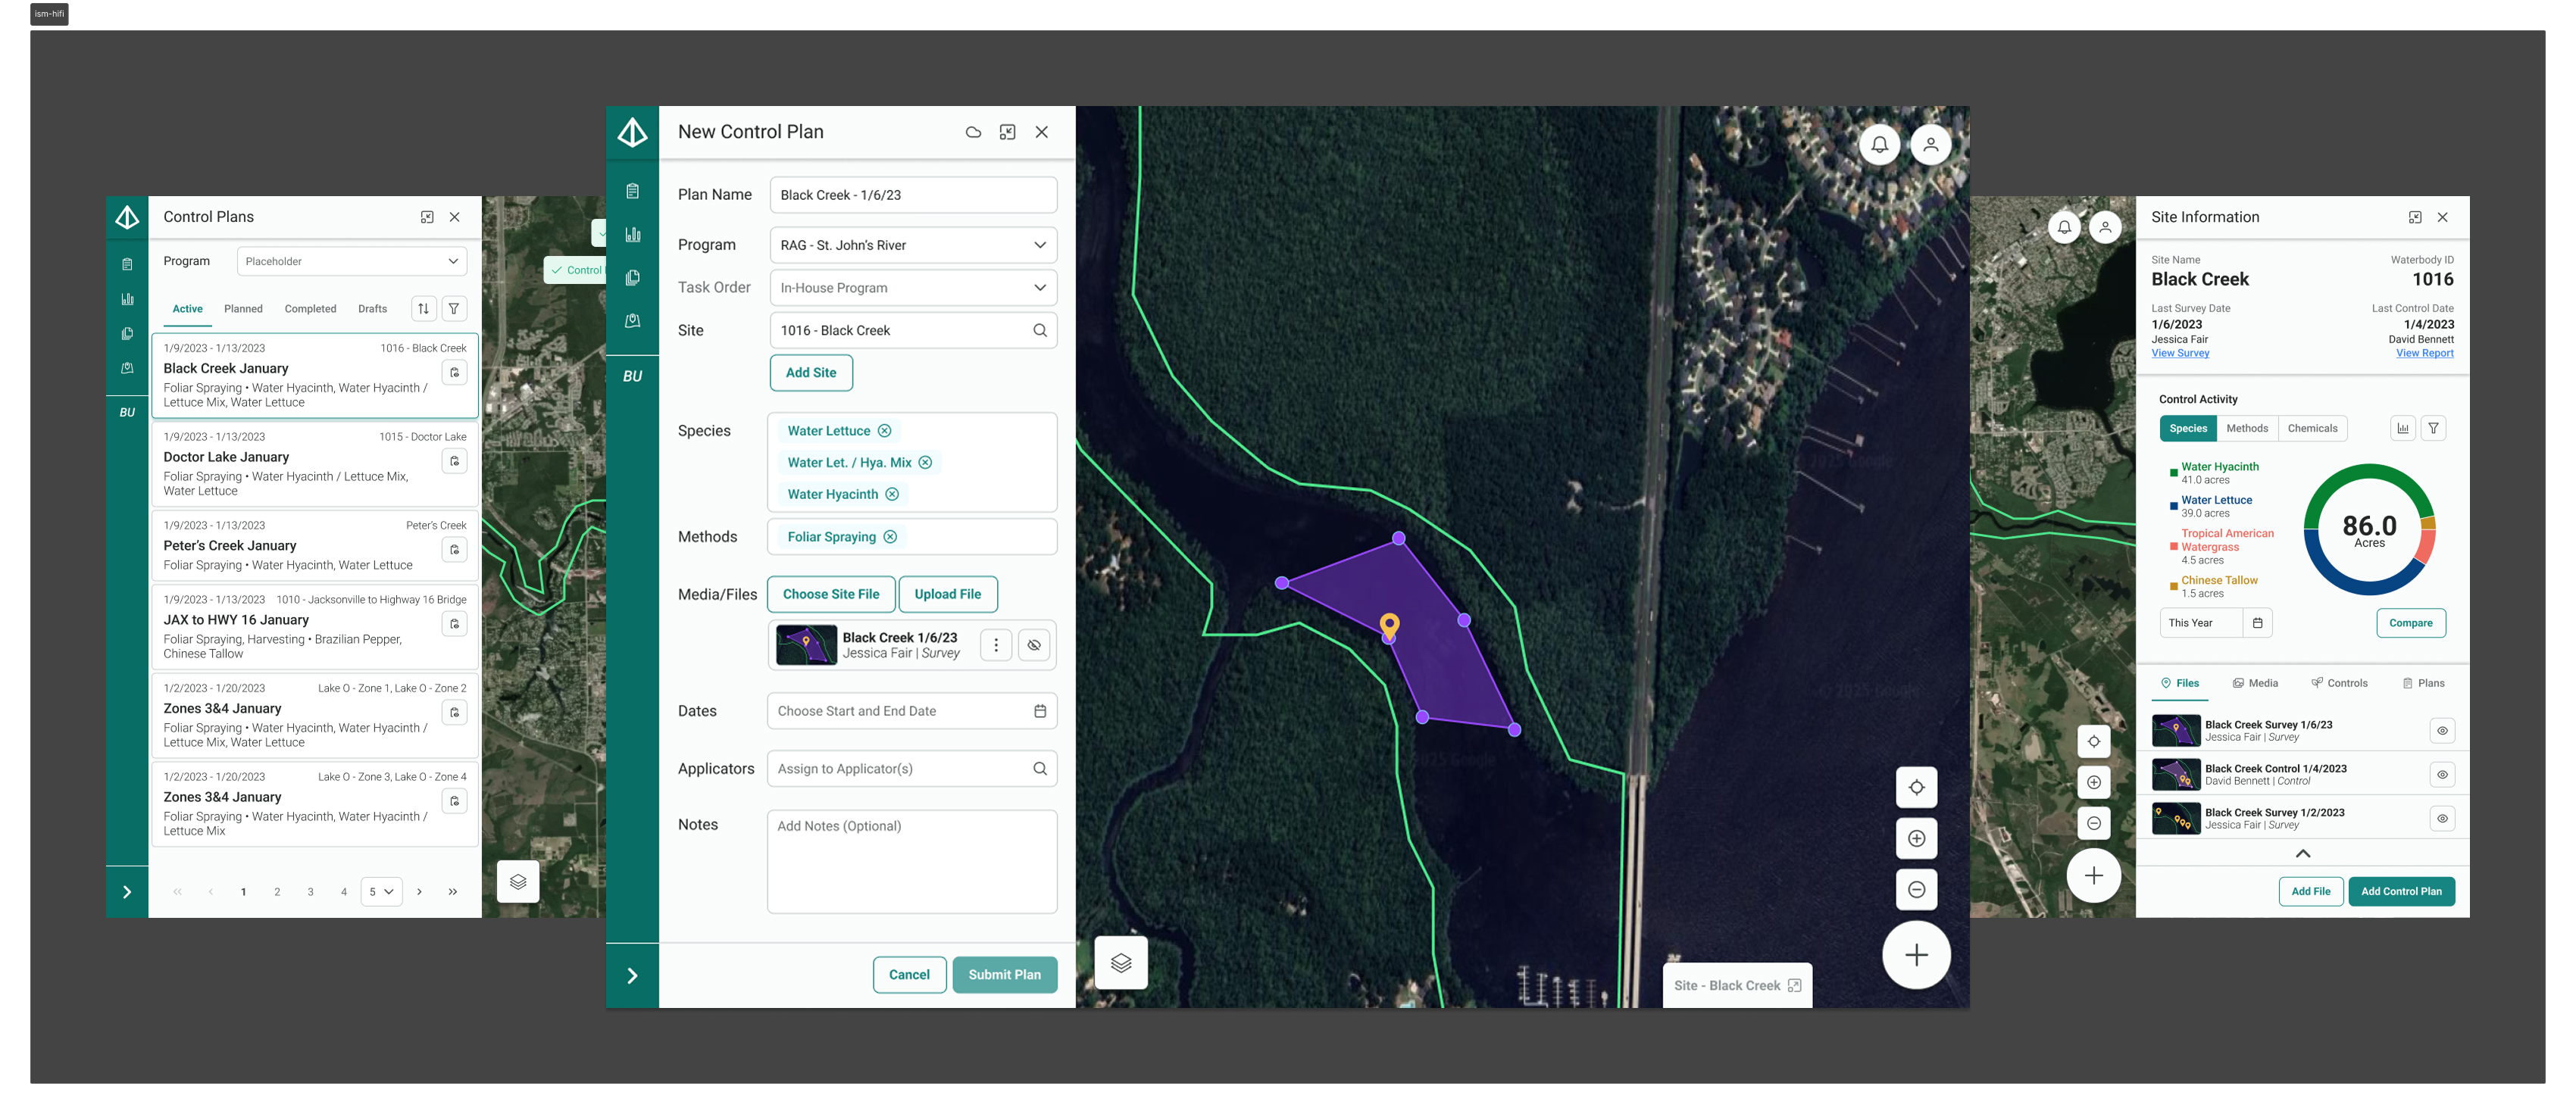Screen dimensions: 2576x1114
Task: Click cloud save icon in New Control Plan
Action: click(973, 132)
